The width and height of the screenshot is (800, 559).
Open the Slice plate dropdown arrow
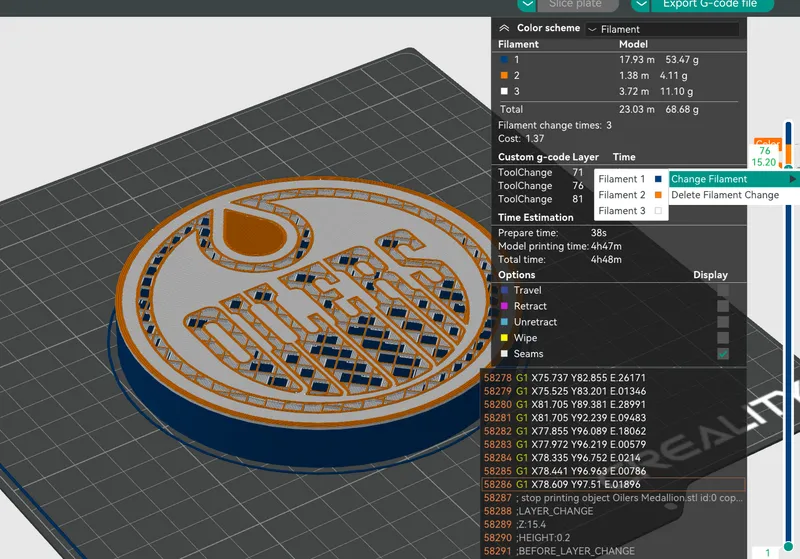point(527,5)
